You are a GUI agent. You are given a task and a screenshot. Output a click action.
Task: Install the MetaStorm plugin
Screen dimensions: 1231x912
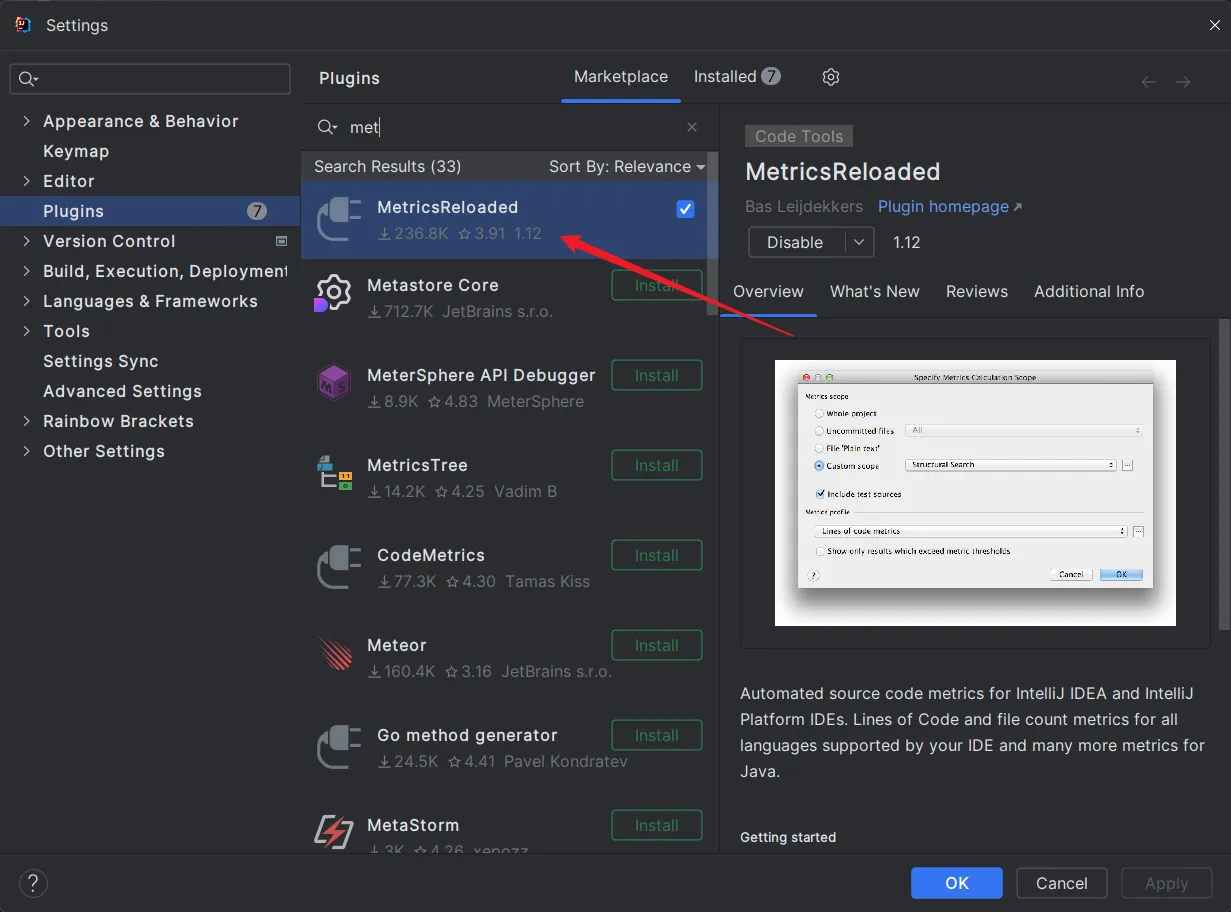[x=657, y=826]
